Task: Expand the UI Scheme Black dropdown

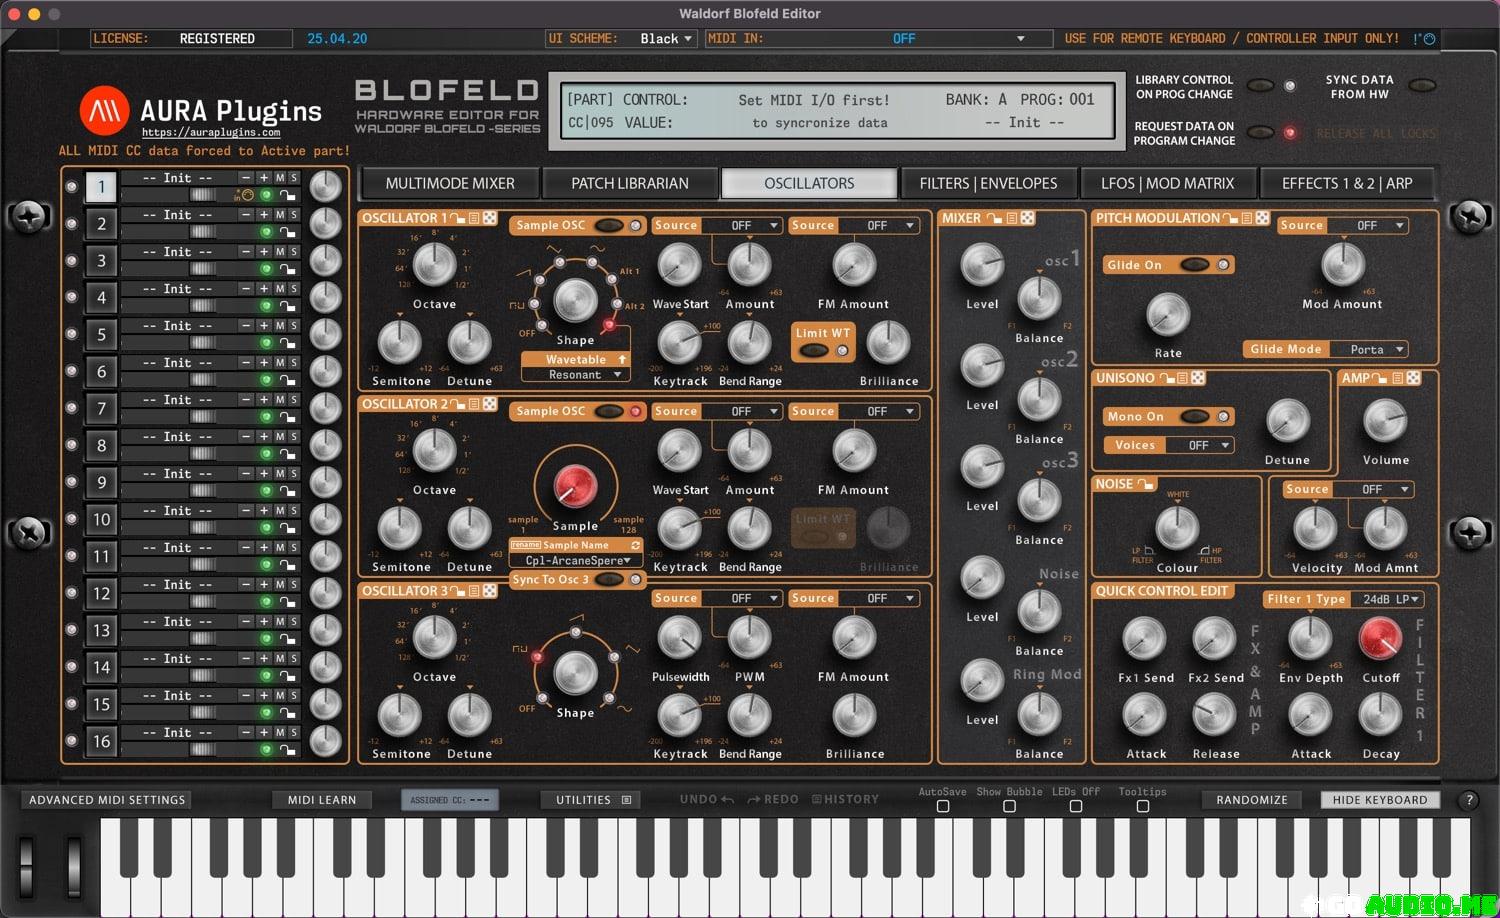Action: [x=666, y=39]
